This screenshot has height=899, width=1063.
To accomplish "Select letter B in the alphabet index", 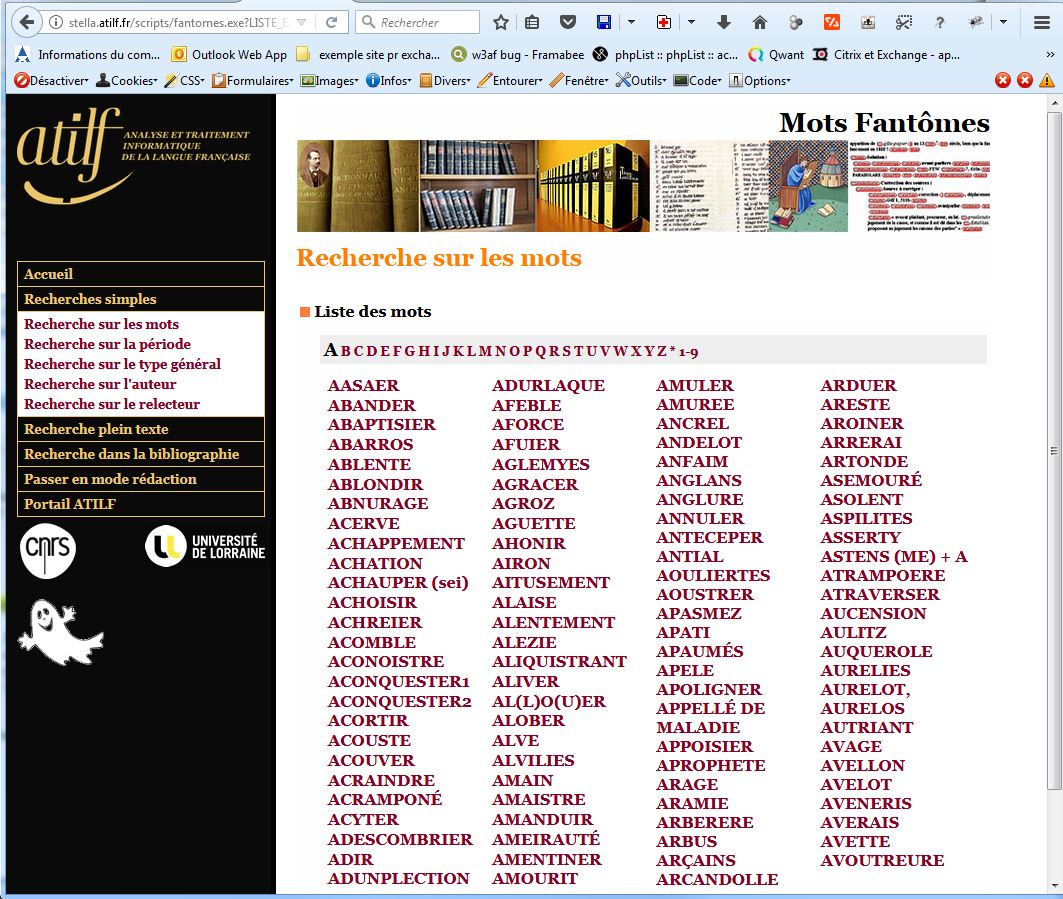I will pos(346,351).
